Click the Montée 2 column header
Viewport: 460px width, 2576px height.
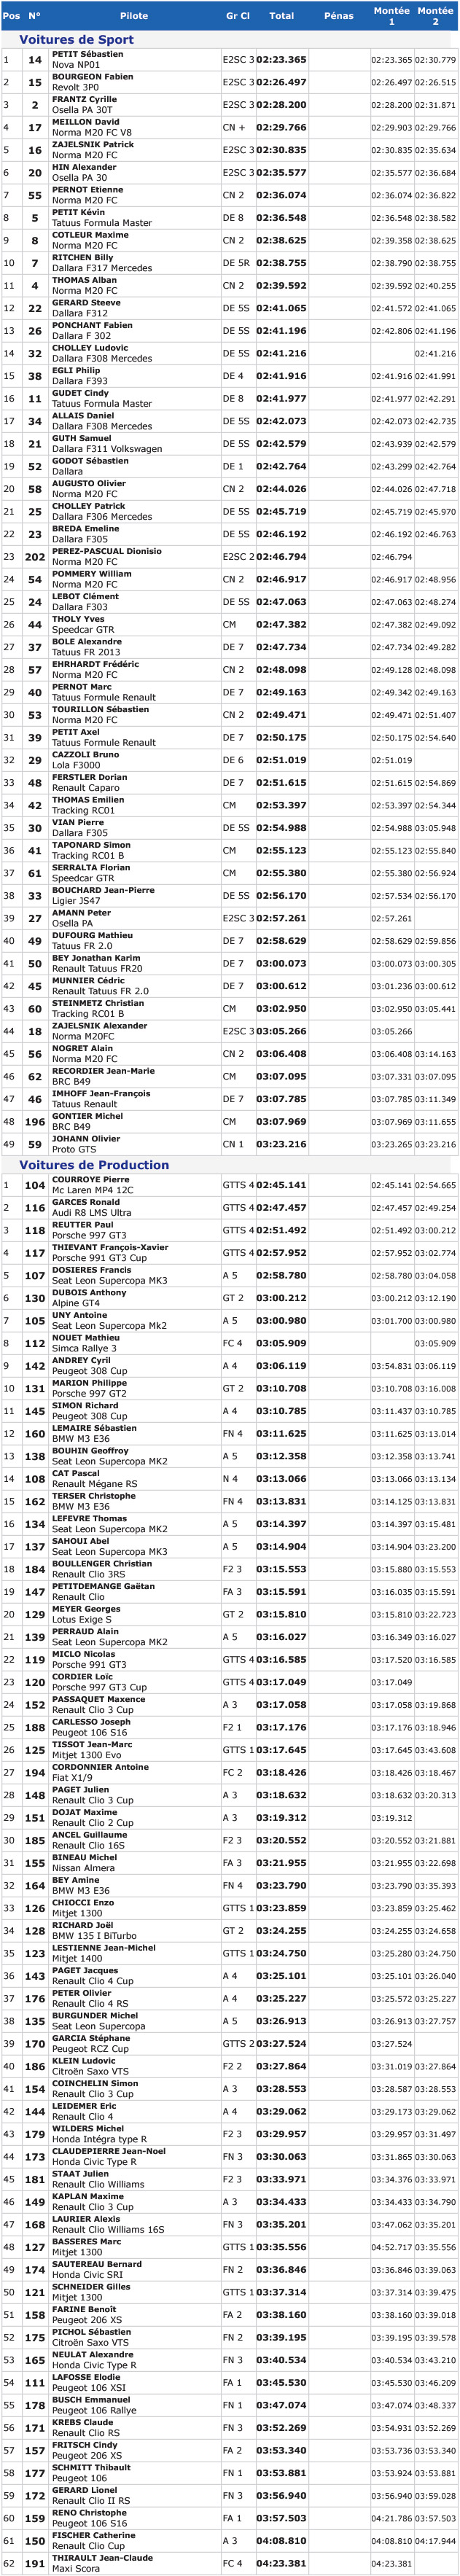click(435, 16)
